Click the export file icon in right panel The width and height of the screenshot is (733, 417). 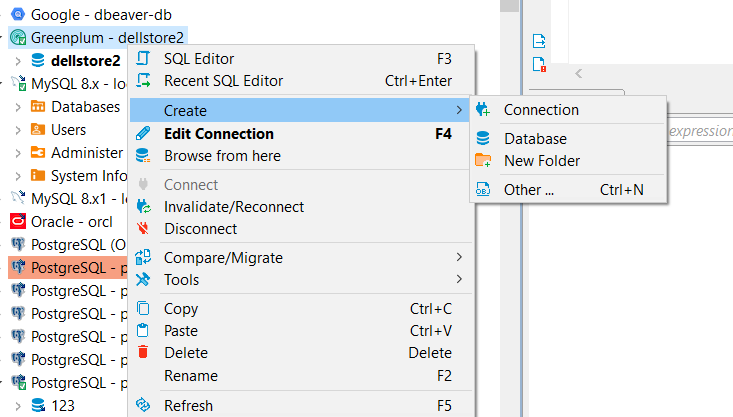point(539,41)
